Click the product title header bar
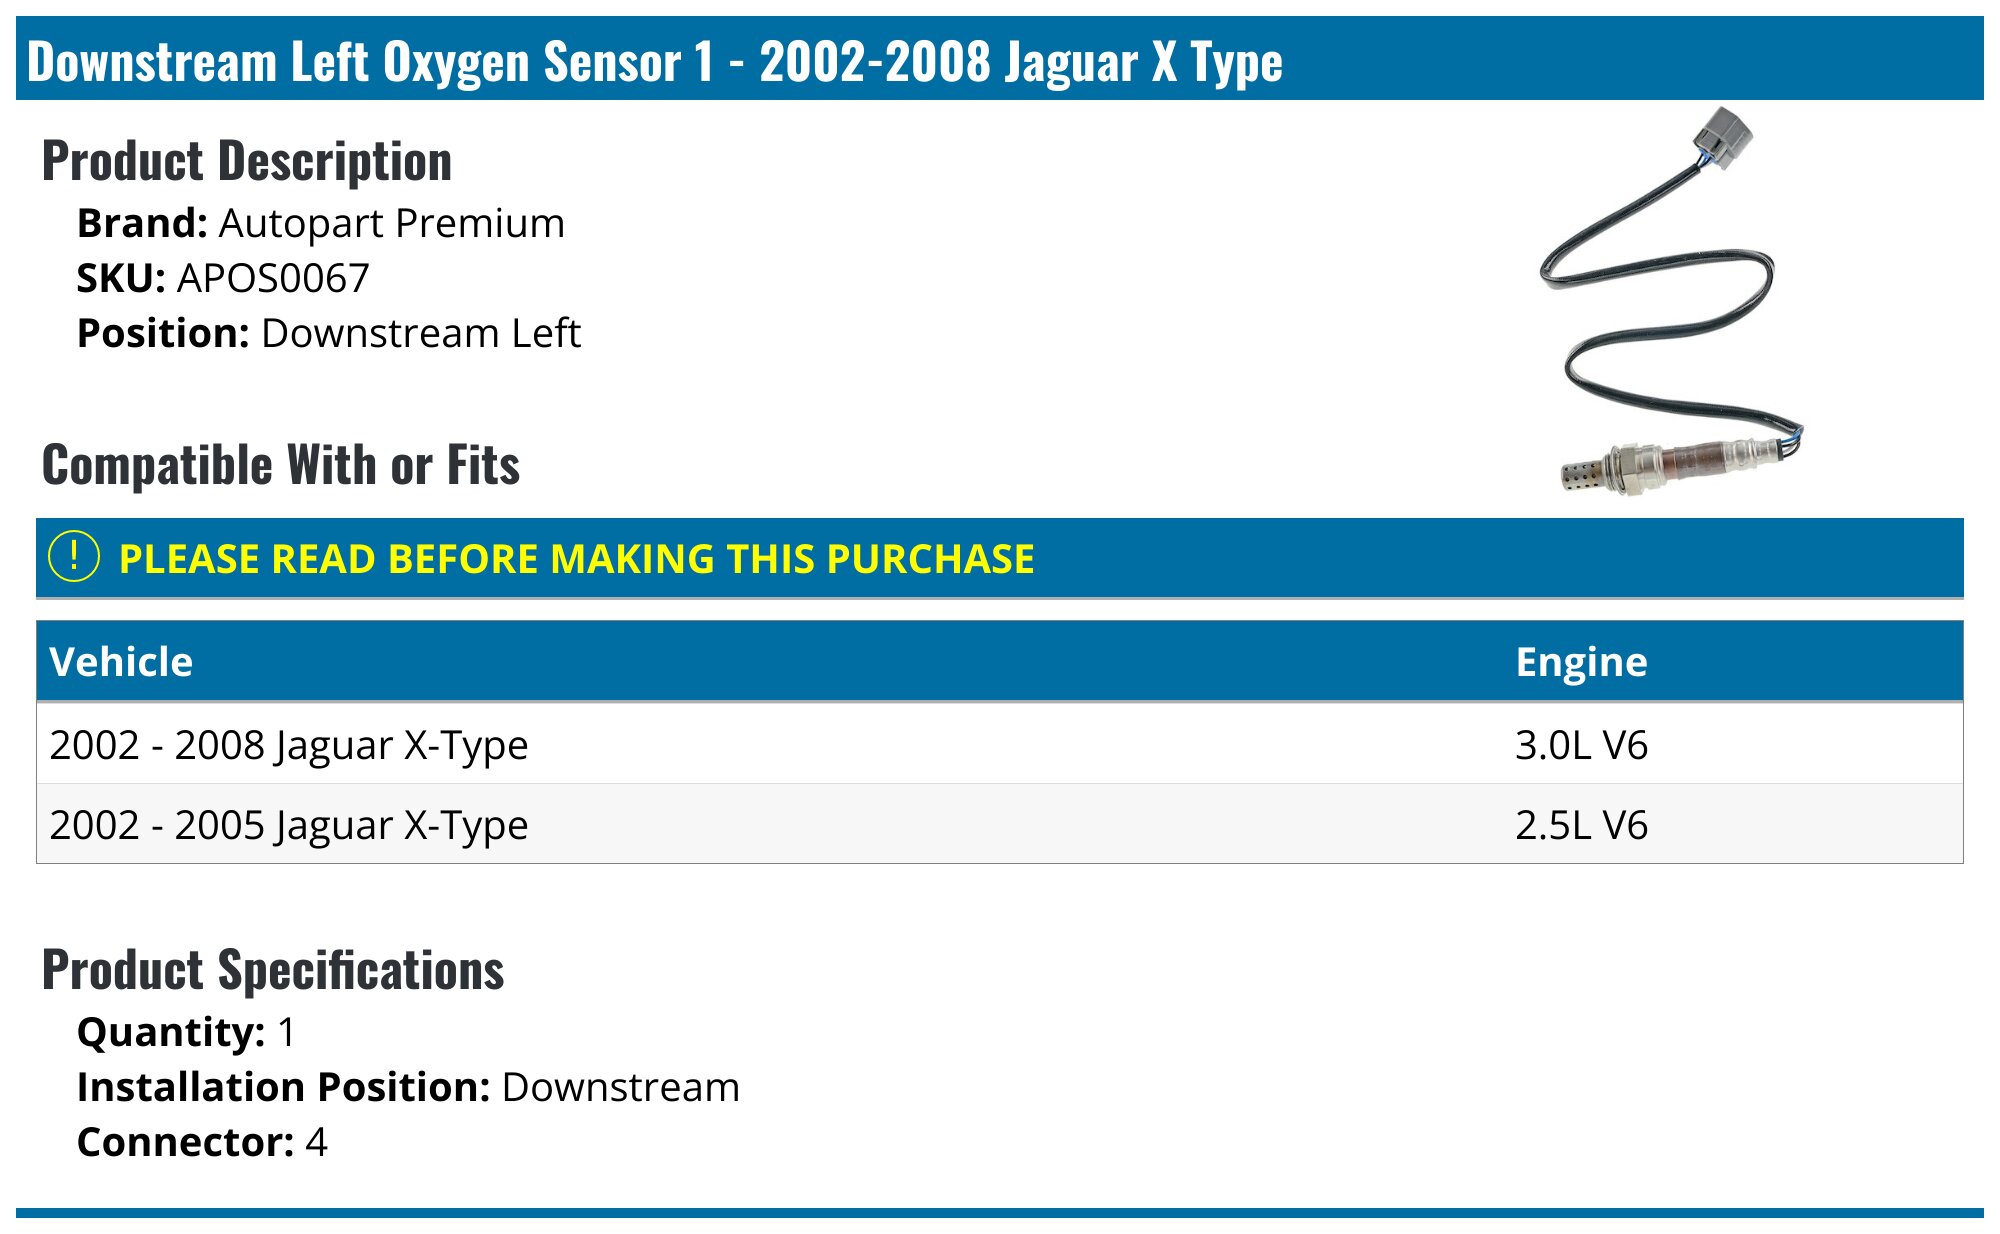This screenshot has width=2000, height=1234. (1000, 59)
